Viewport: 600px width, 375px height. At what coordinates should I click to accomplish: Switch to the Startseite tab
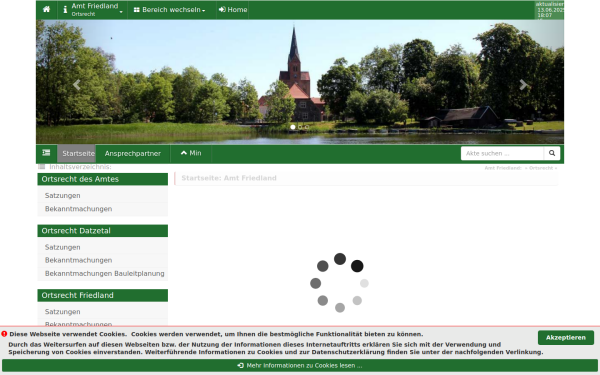pyautogui.click(x=76, y=153)
